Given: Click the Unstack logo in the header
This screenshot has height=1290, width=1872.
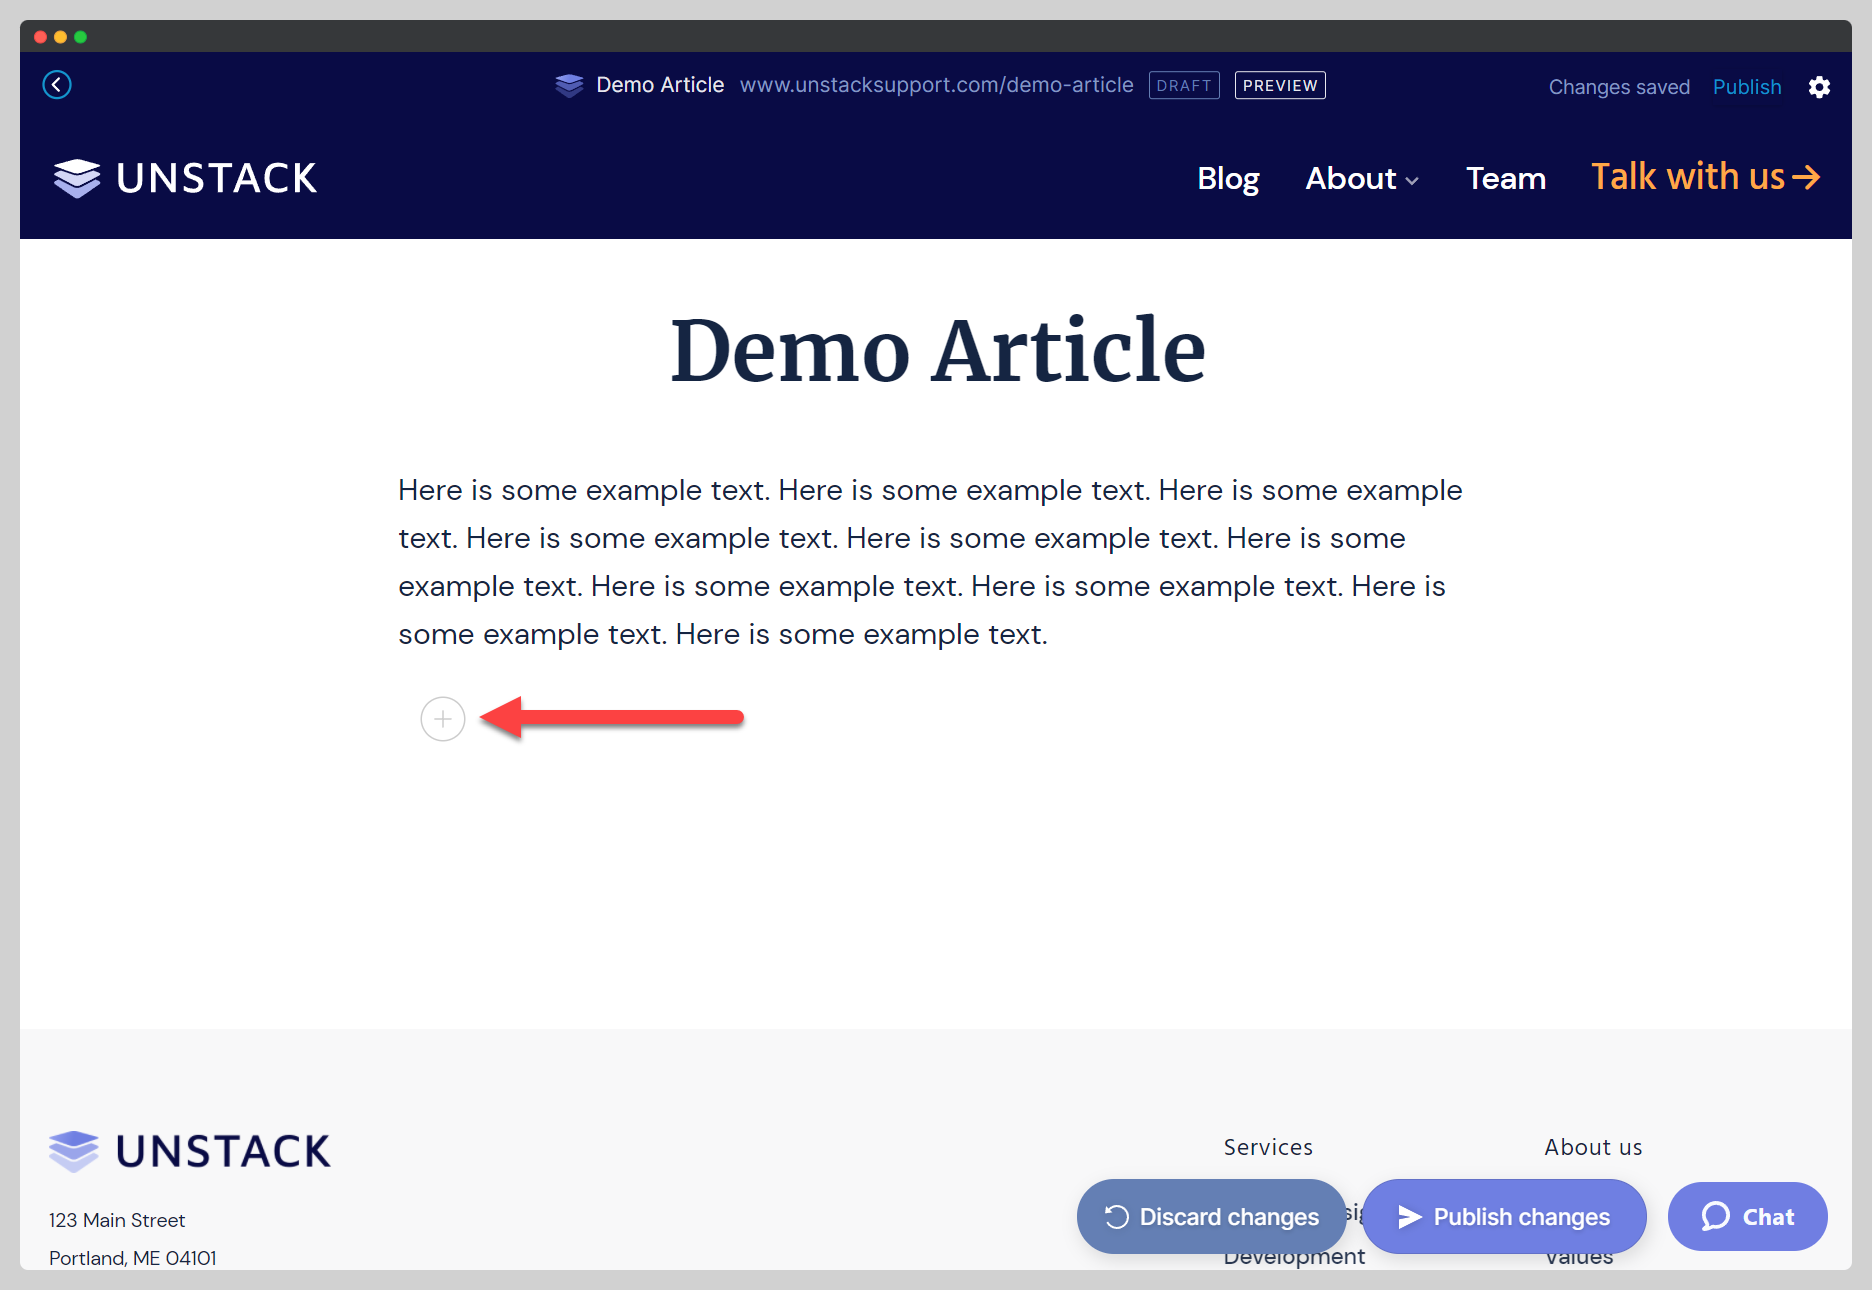Looking at the screenshot, I should [x=186, y=178].
